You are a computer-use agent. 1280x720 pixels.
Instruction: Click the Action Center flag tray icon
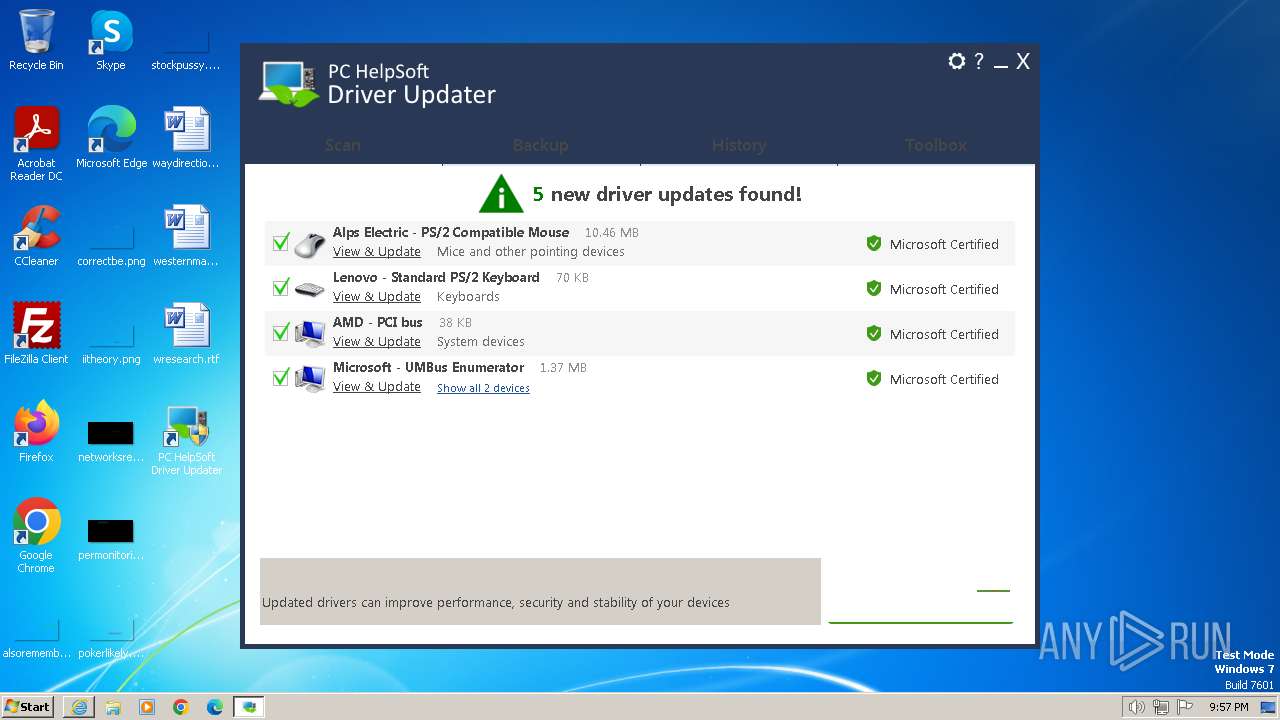point(1185,707)
